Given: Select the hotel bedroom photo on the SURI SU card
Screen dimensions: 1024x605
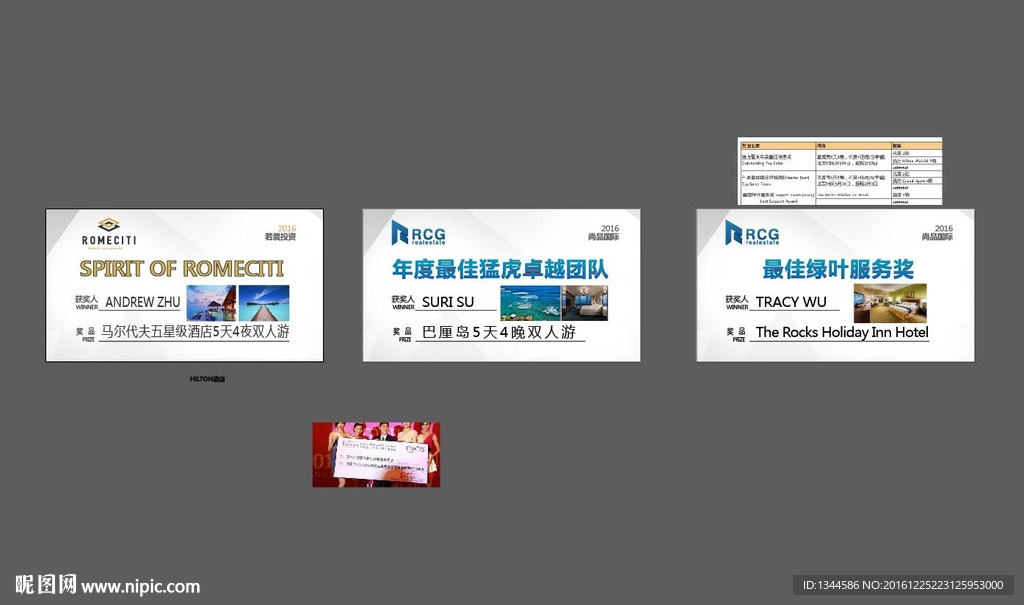Looking at the screenshot, I should [584, 302].
